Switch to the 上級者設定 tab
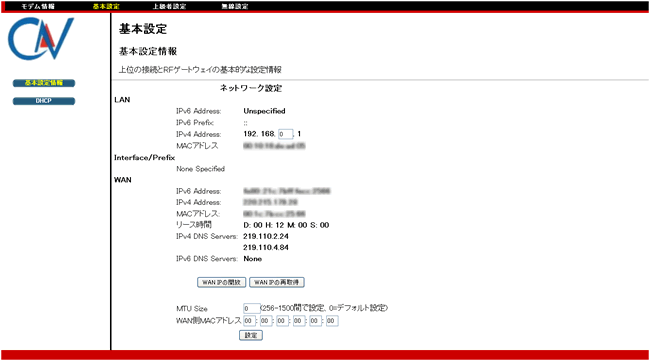 coord(169,6)
